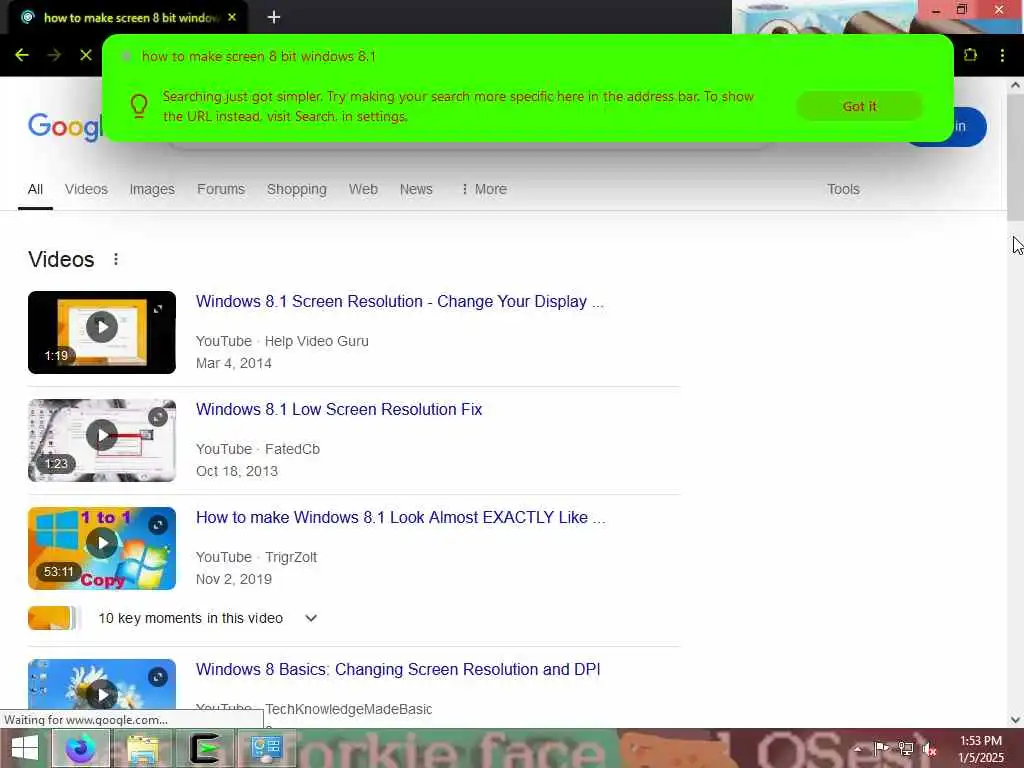Click the network tray icon

[906, 748]
